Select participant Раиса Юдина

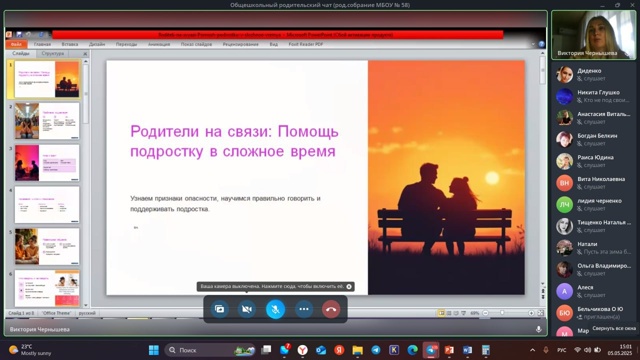coord(594,161)
